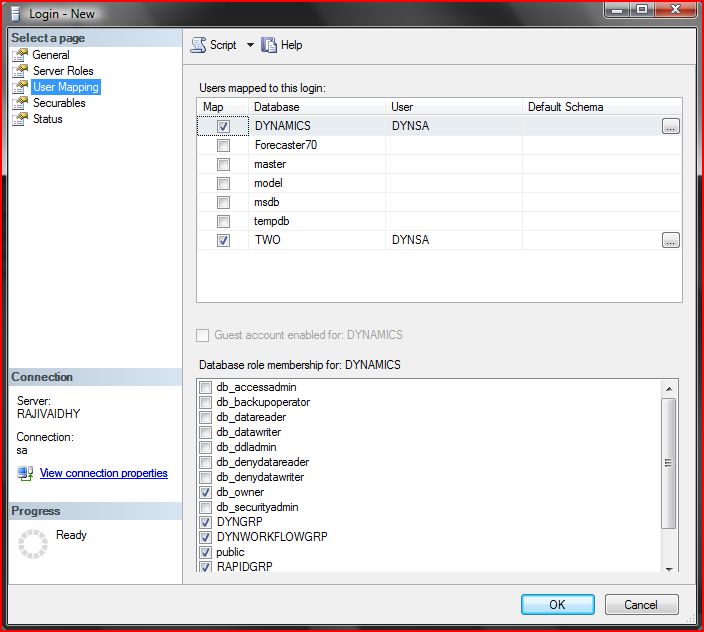Click the Script toolbar icon
The image size is (704, 632).
(x=198, y=45)
